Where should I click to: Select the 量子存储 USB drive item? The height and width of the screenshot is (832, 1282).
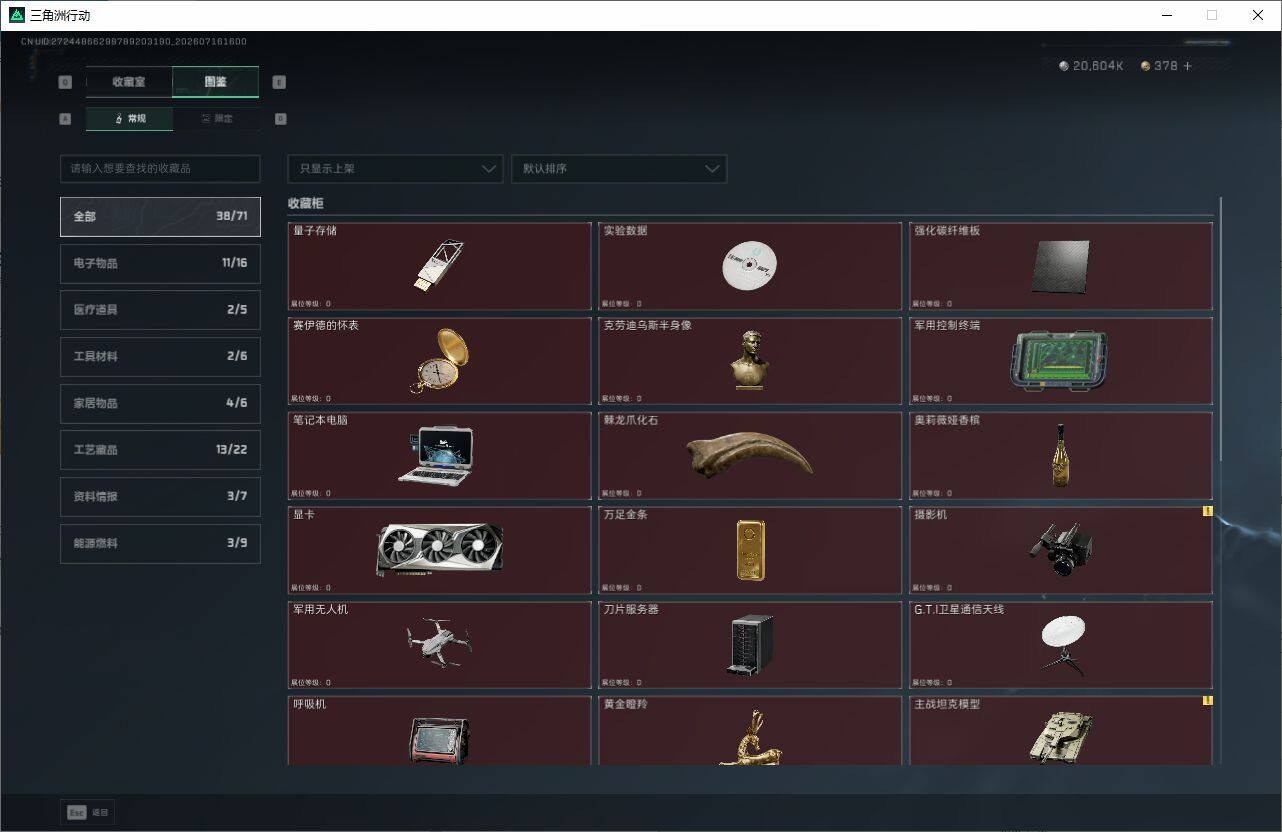(x=440, y=266)
